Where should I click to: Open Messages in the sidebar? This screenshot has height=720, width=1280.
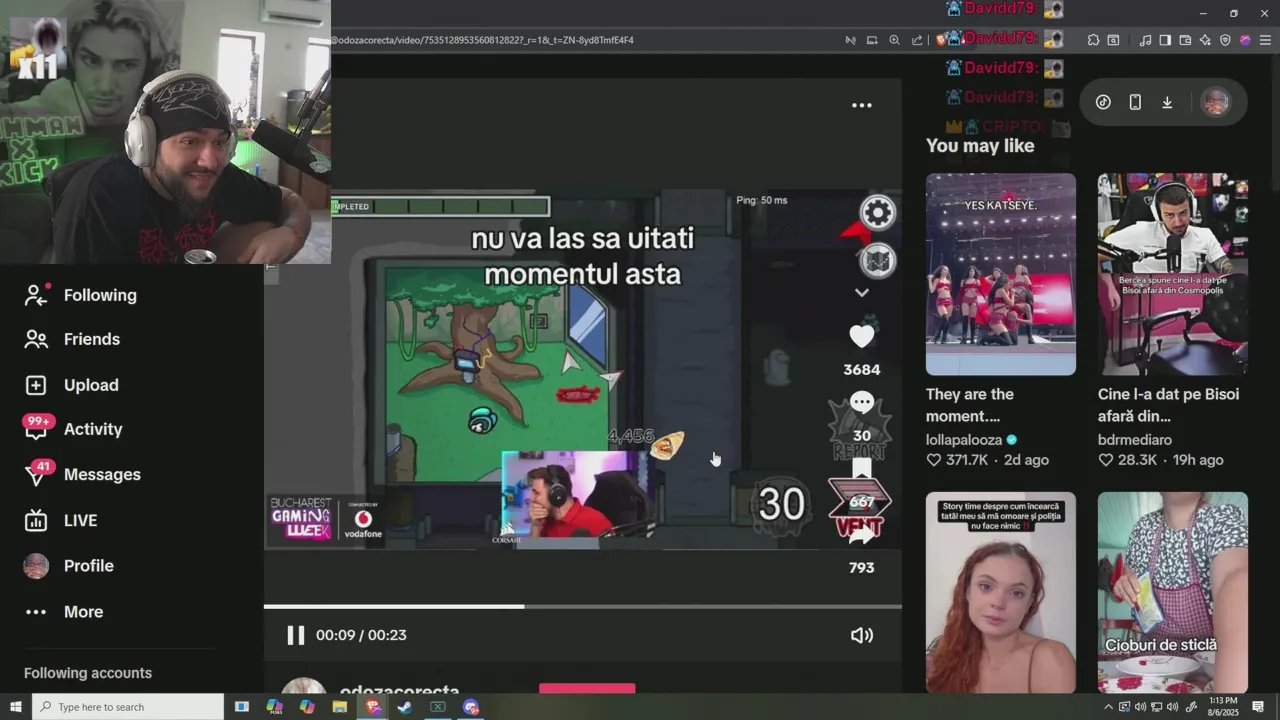(102, 474)
